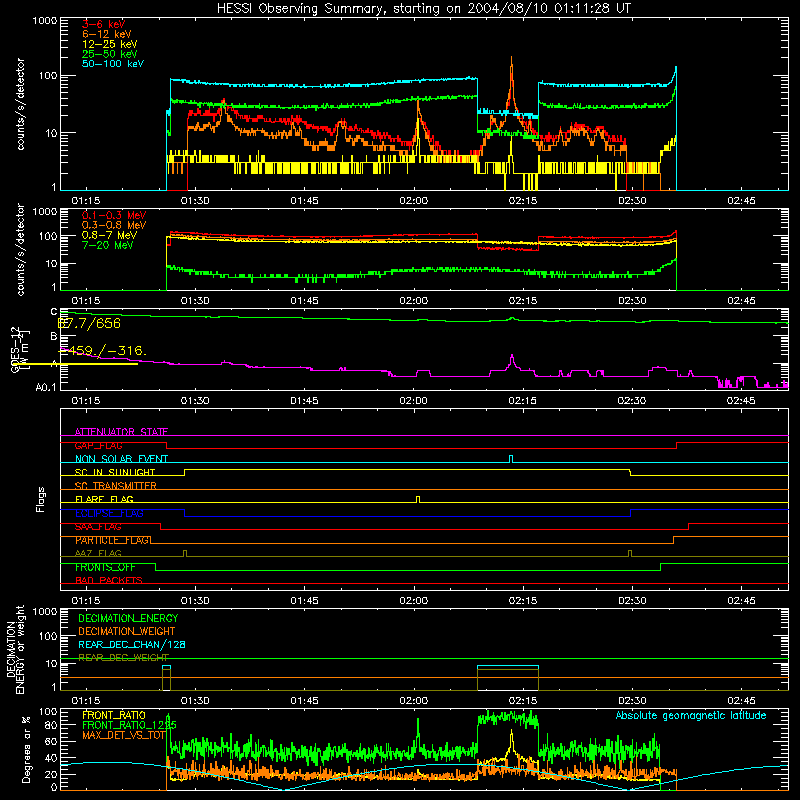Select the ATTENUATOR_STATE flag label
Image resolution: width=800 pixels, height=800 pixels.
tap(121, 432)
